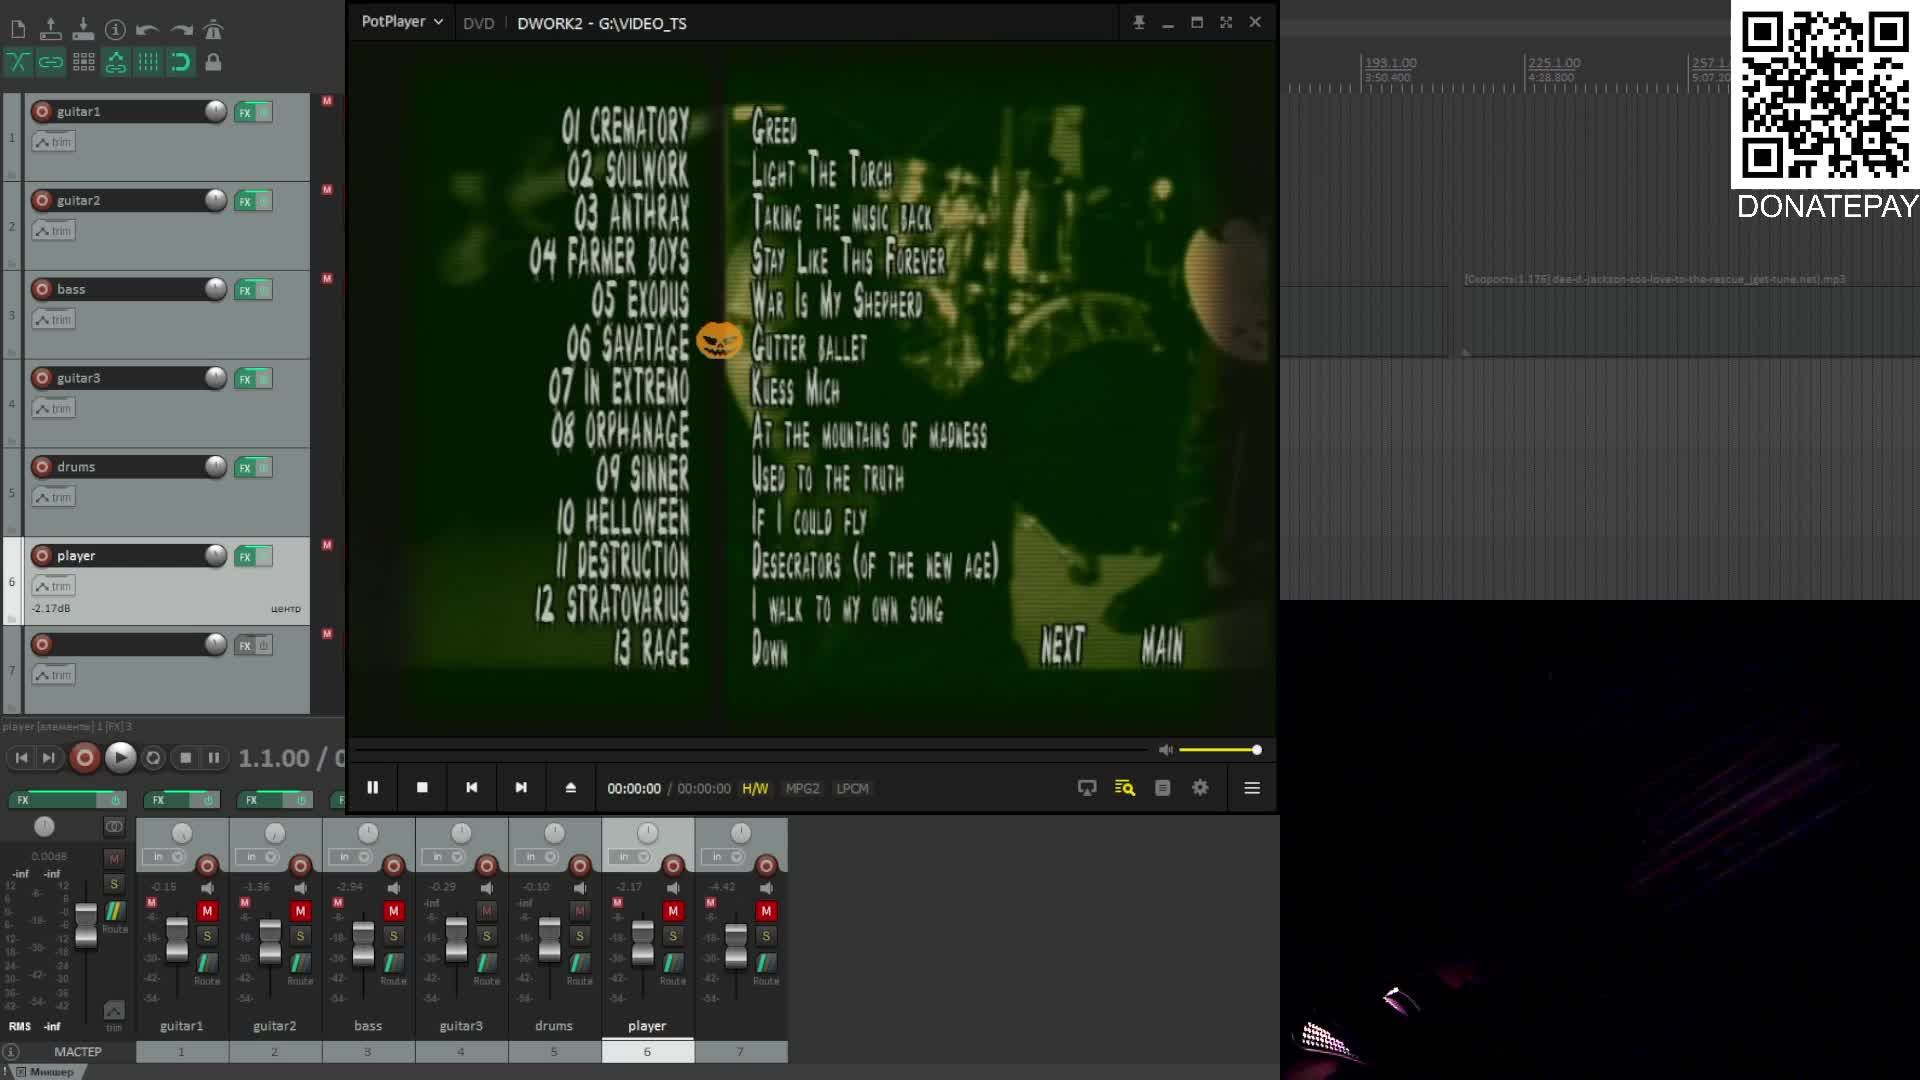Click red M mute indicator beside guitar1 track
This screenshot has width=1920, height=1080.
pyautogui.click(x=327, y=100)
